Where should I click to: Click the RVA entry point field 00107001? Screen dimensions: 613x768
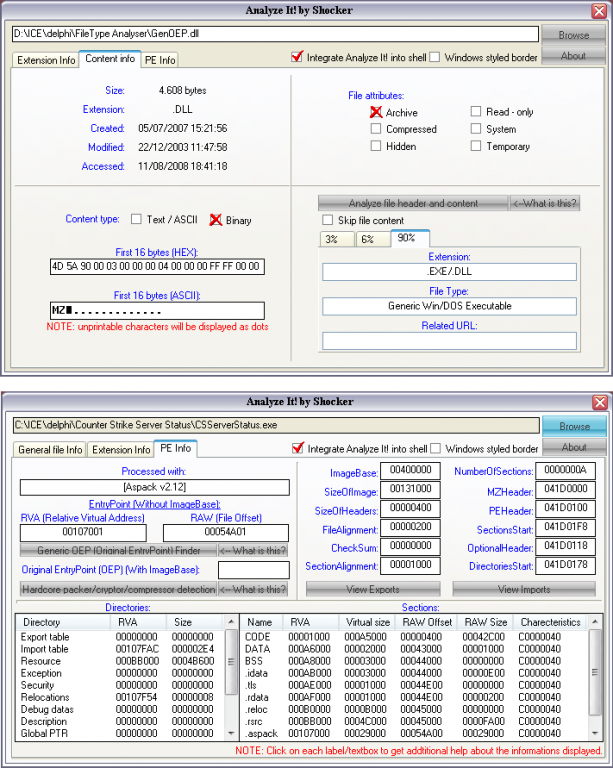(x=83, y=532)
